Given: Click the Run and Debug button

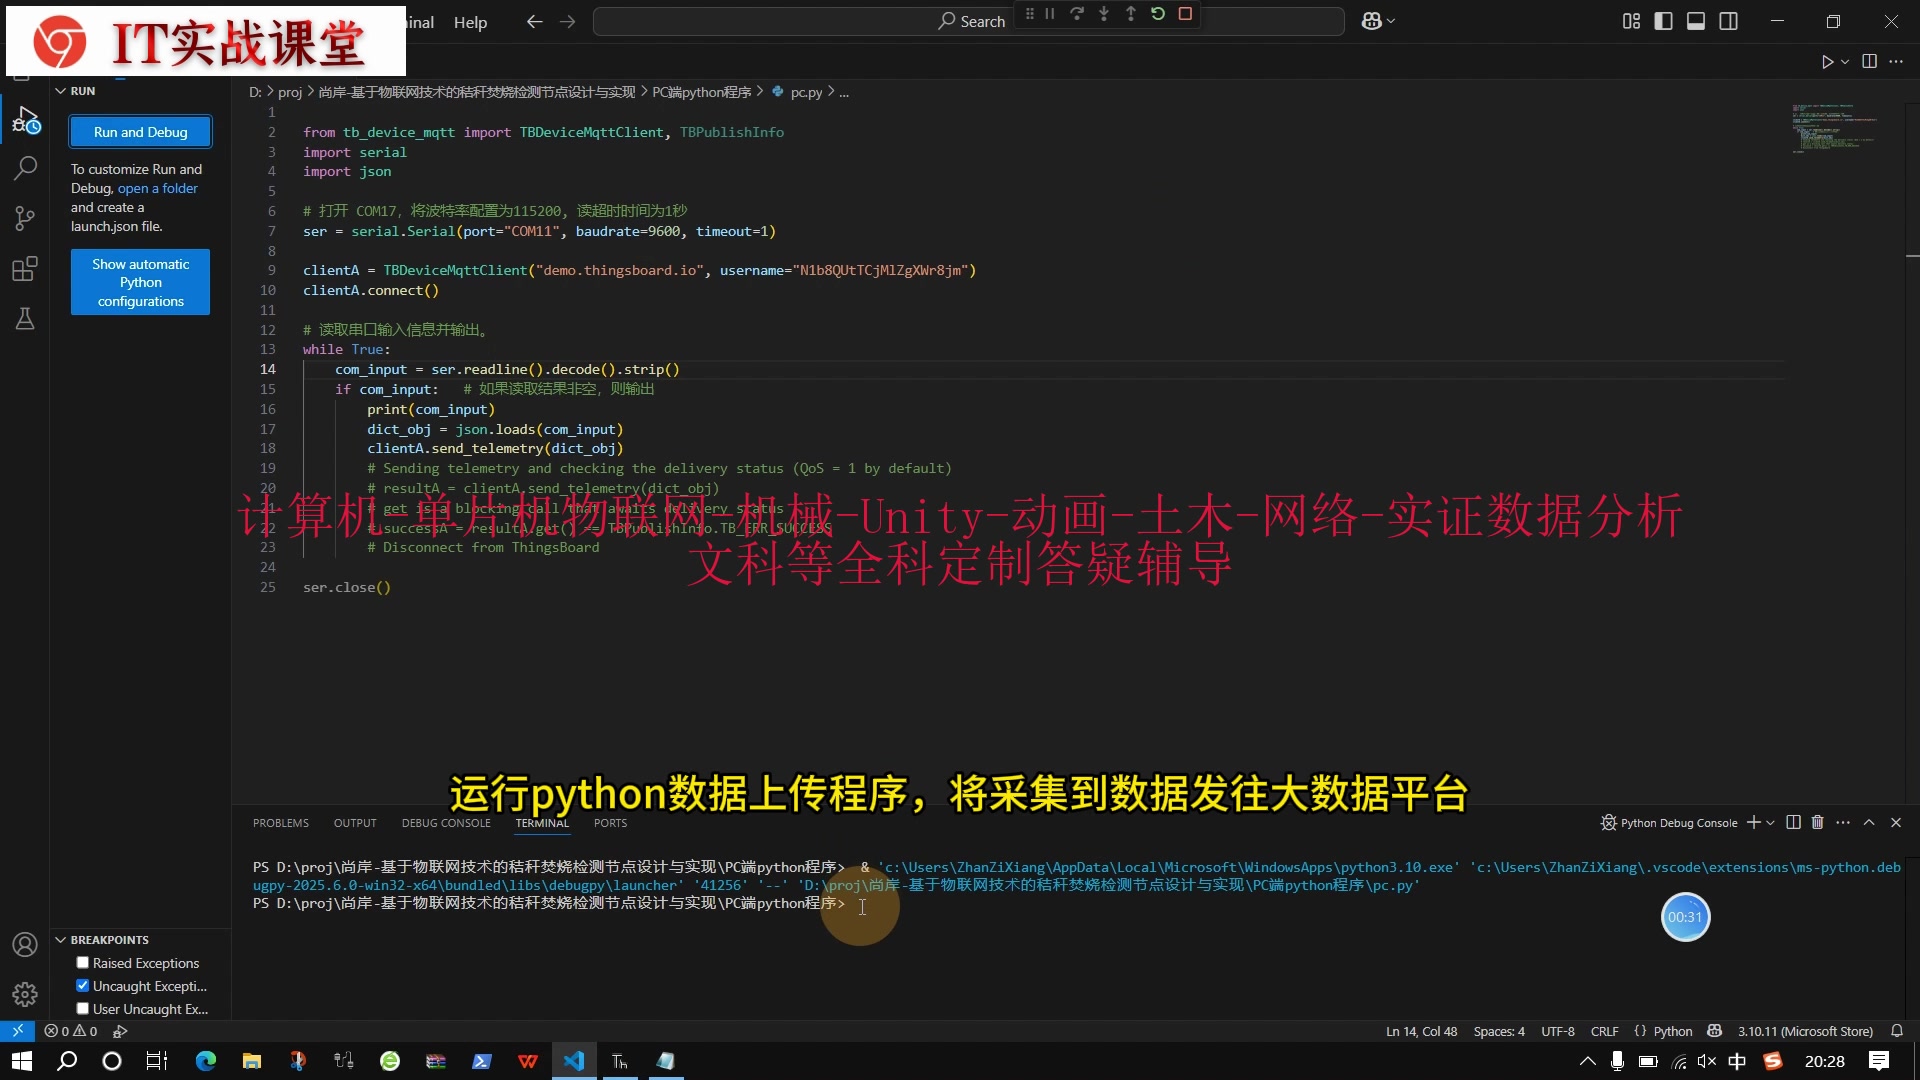Looking at the screenshot, I should (x=140, y=132).
